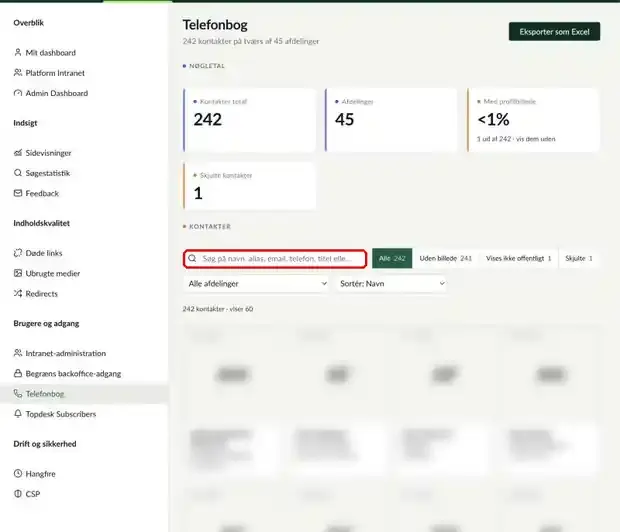
Task: Click the NØGLETAL section label
Action: pos(207,66)
